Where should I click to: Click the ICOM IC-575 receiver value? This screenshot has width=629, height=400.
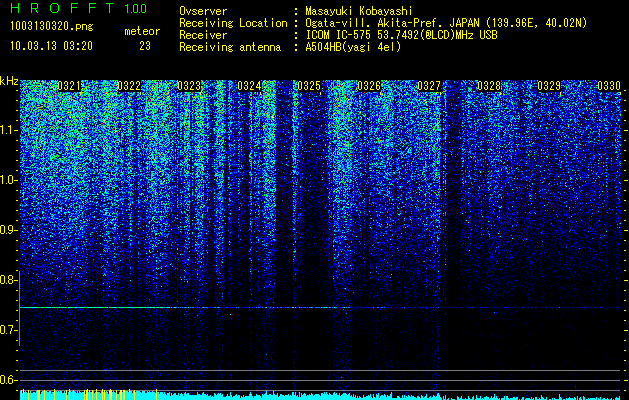click(x=401, y=35)
